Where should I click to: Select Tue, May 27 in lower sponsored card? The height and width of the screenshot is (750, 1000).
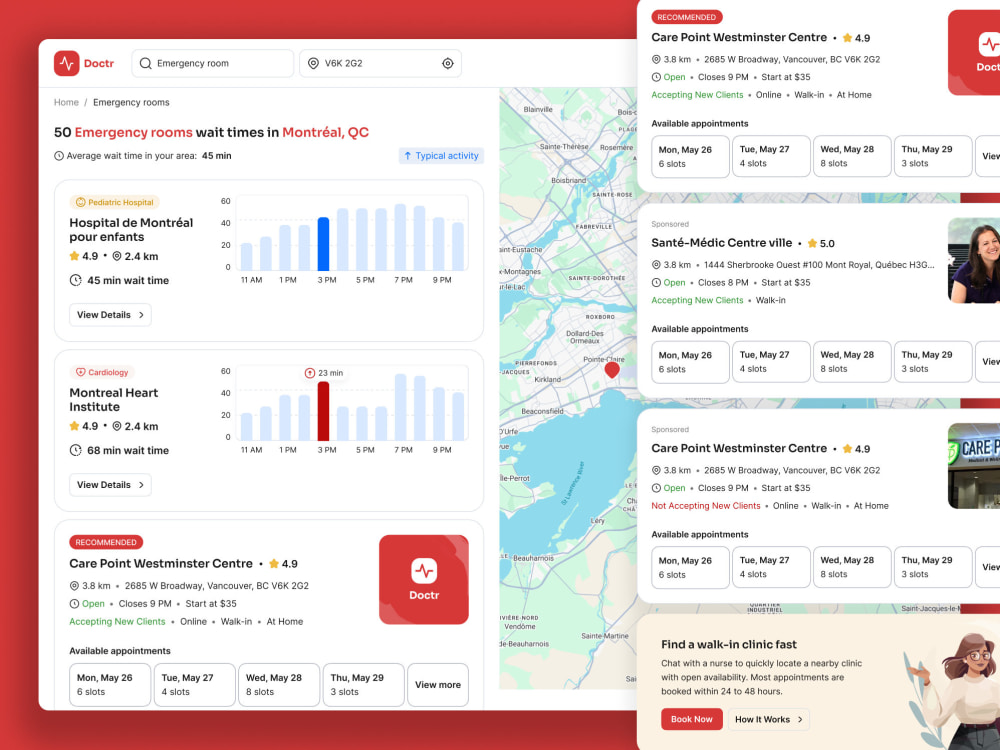tap(771, 567)
